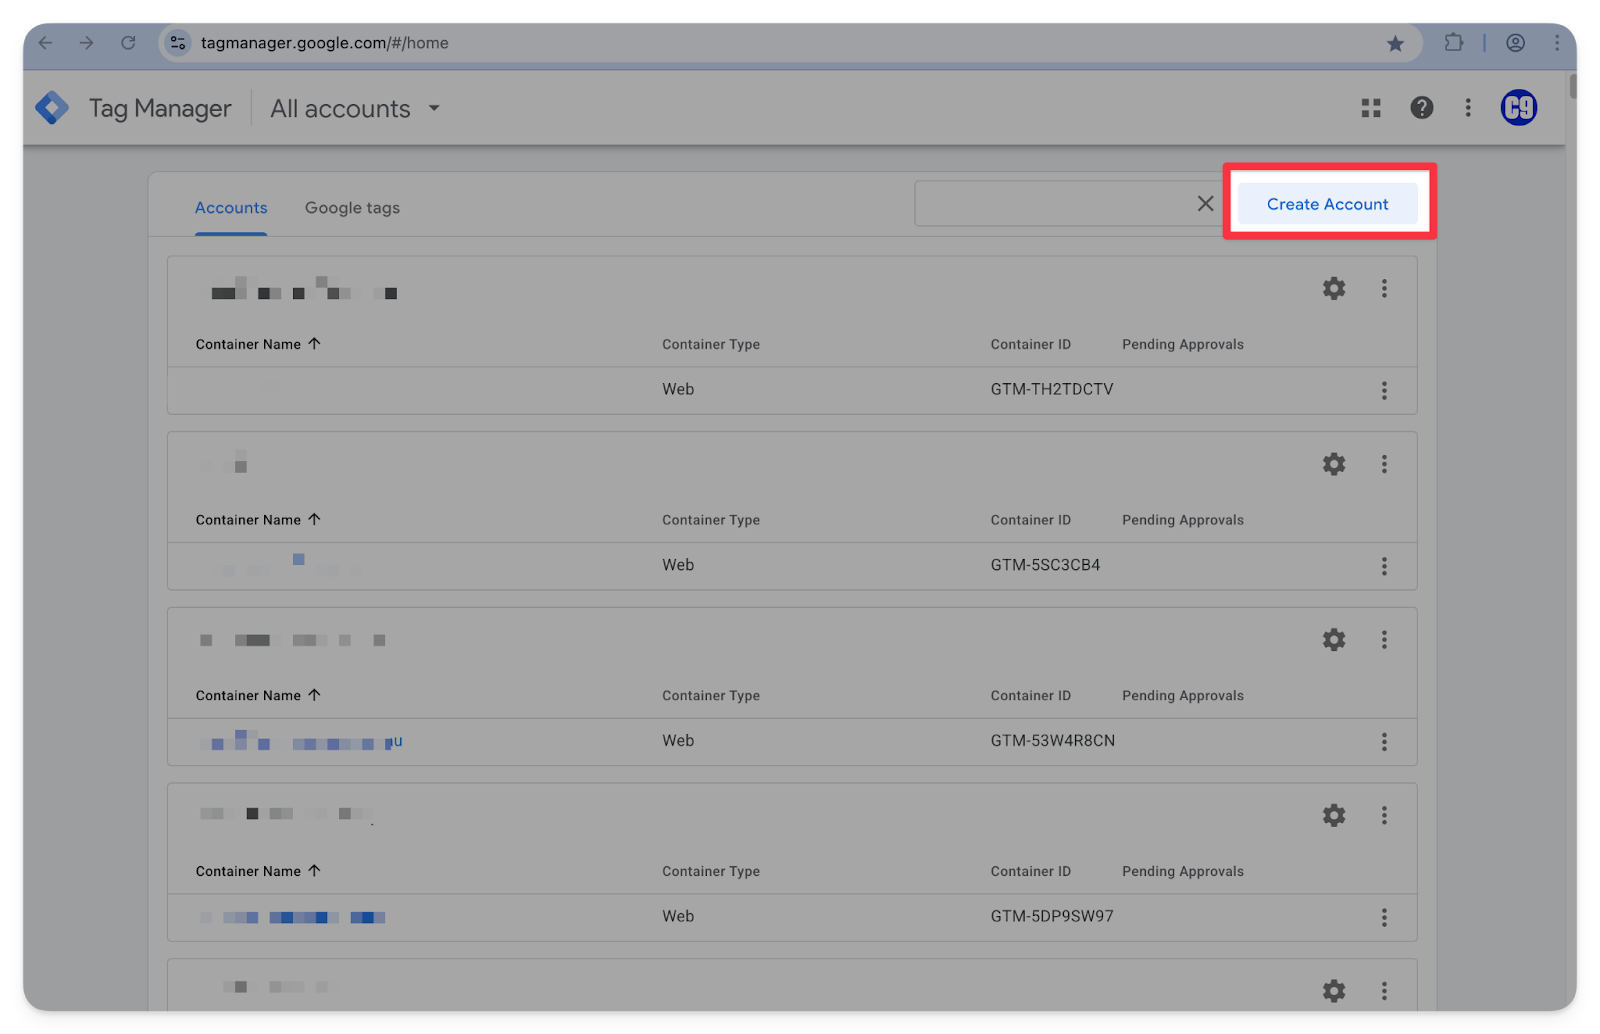Image resolution: width=1600 pixels, height=1034 pixels.
Task: Open the Google apps grid icon
Action: click(1371, 108)
